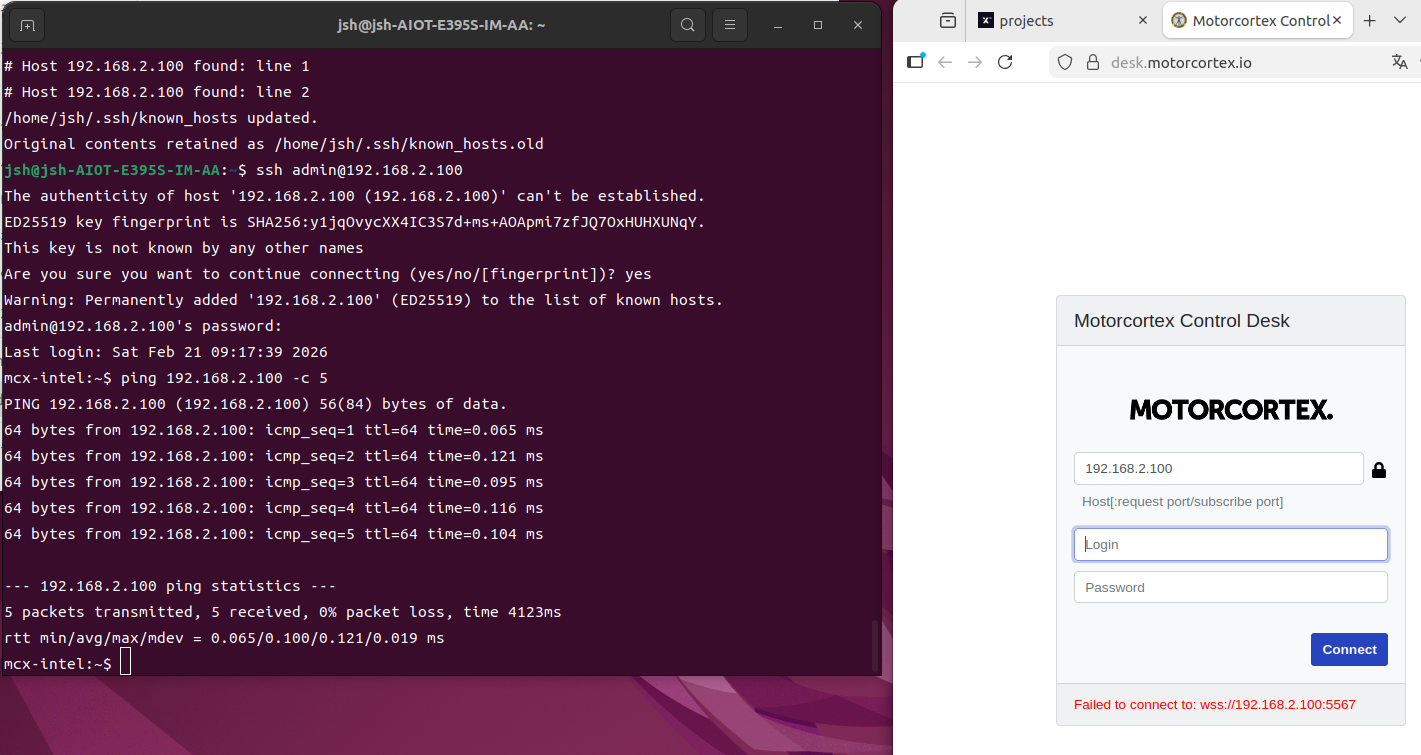Click the desk.motorcortex.io address bar
Image resolution: width=1421 pixels, height=755 pixels.
tap(1230, 62)
